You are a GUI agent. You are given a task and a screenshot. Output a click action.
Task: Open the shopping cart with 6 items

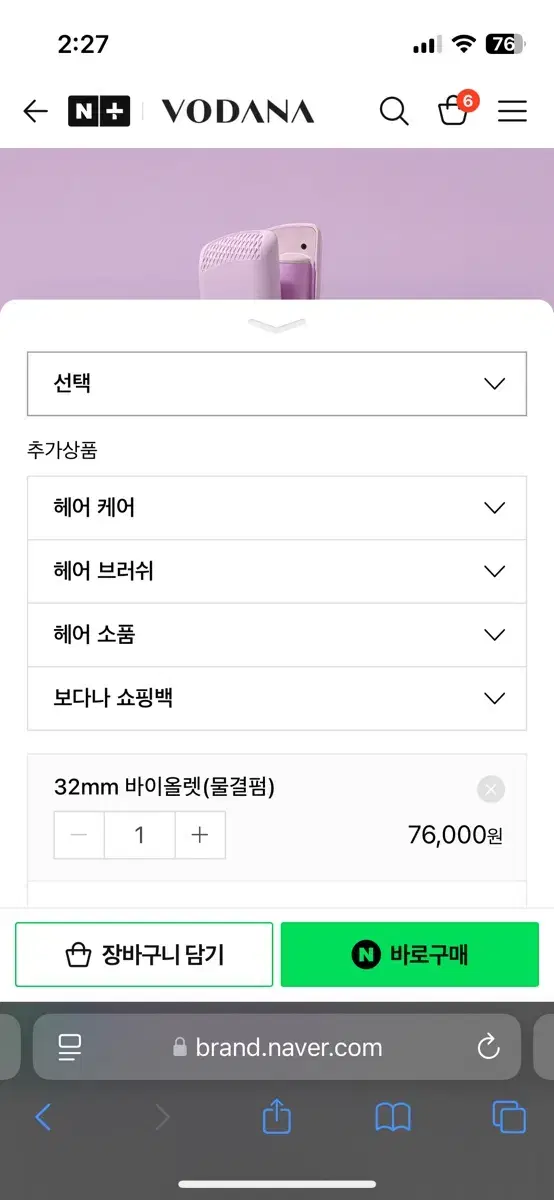point(455,109)
